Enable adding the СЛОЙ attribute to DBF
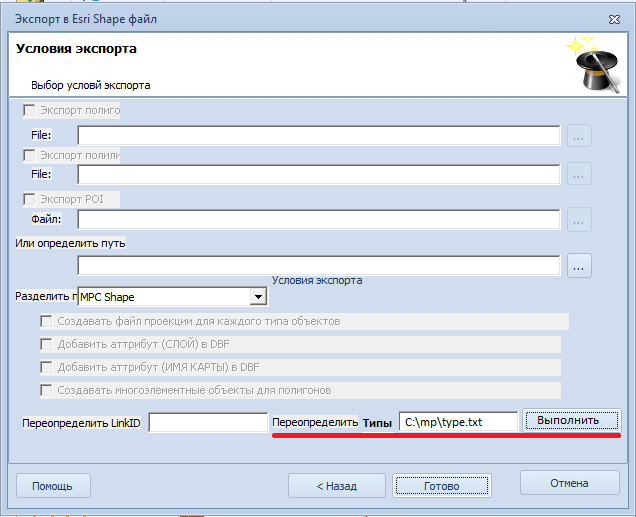This screenshot has height=517, width=636. [46, 344]
